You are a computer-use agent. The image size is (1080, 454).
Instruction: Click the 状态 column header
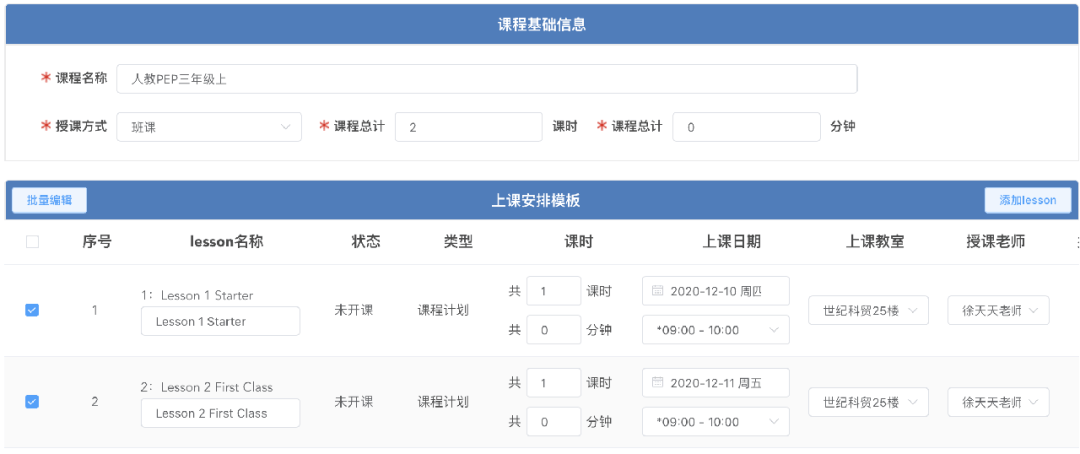(366, 242)
